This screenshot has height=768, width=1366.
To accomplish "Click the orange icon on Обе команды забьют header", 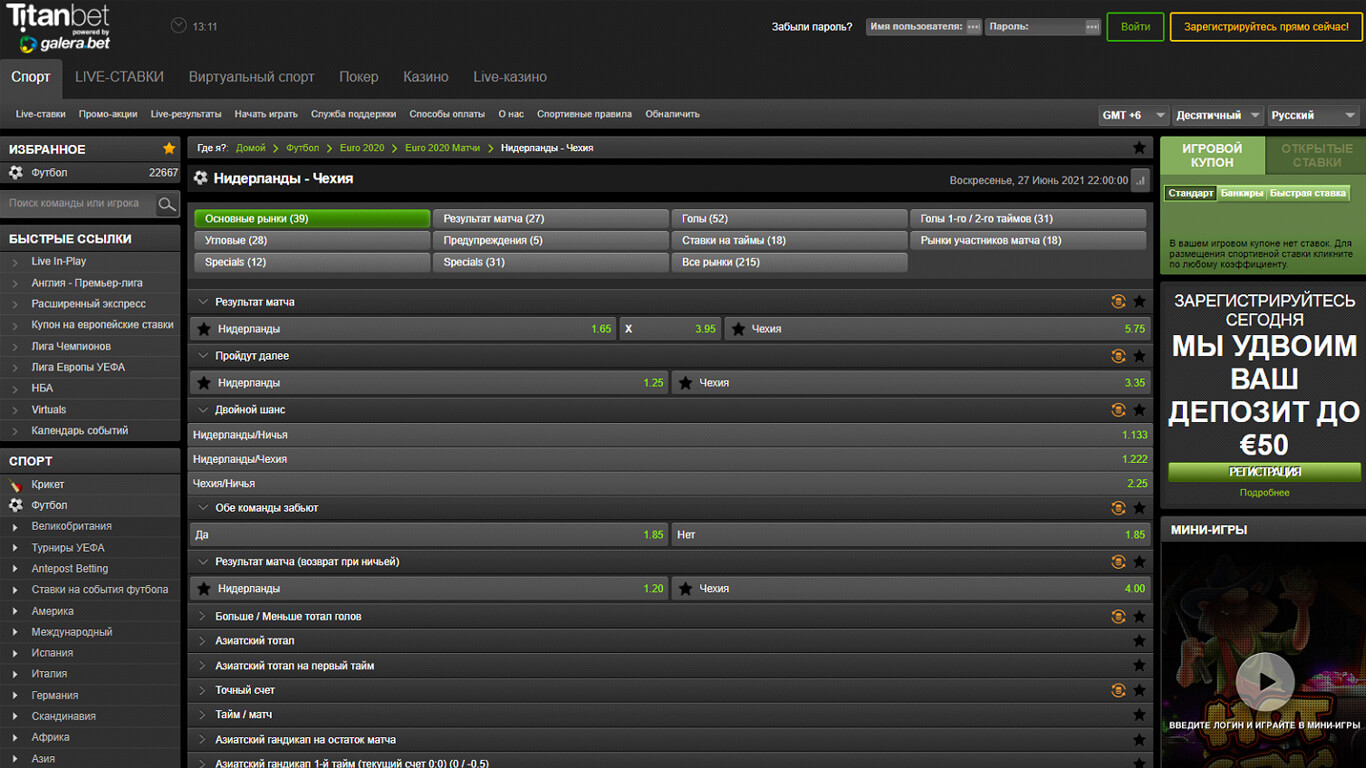I will (x=1118, y=508).
